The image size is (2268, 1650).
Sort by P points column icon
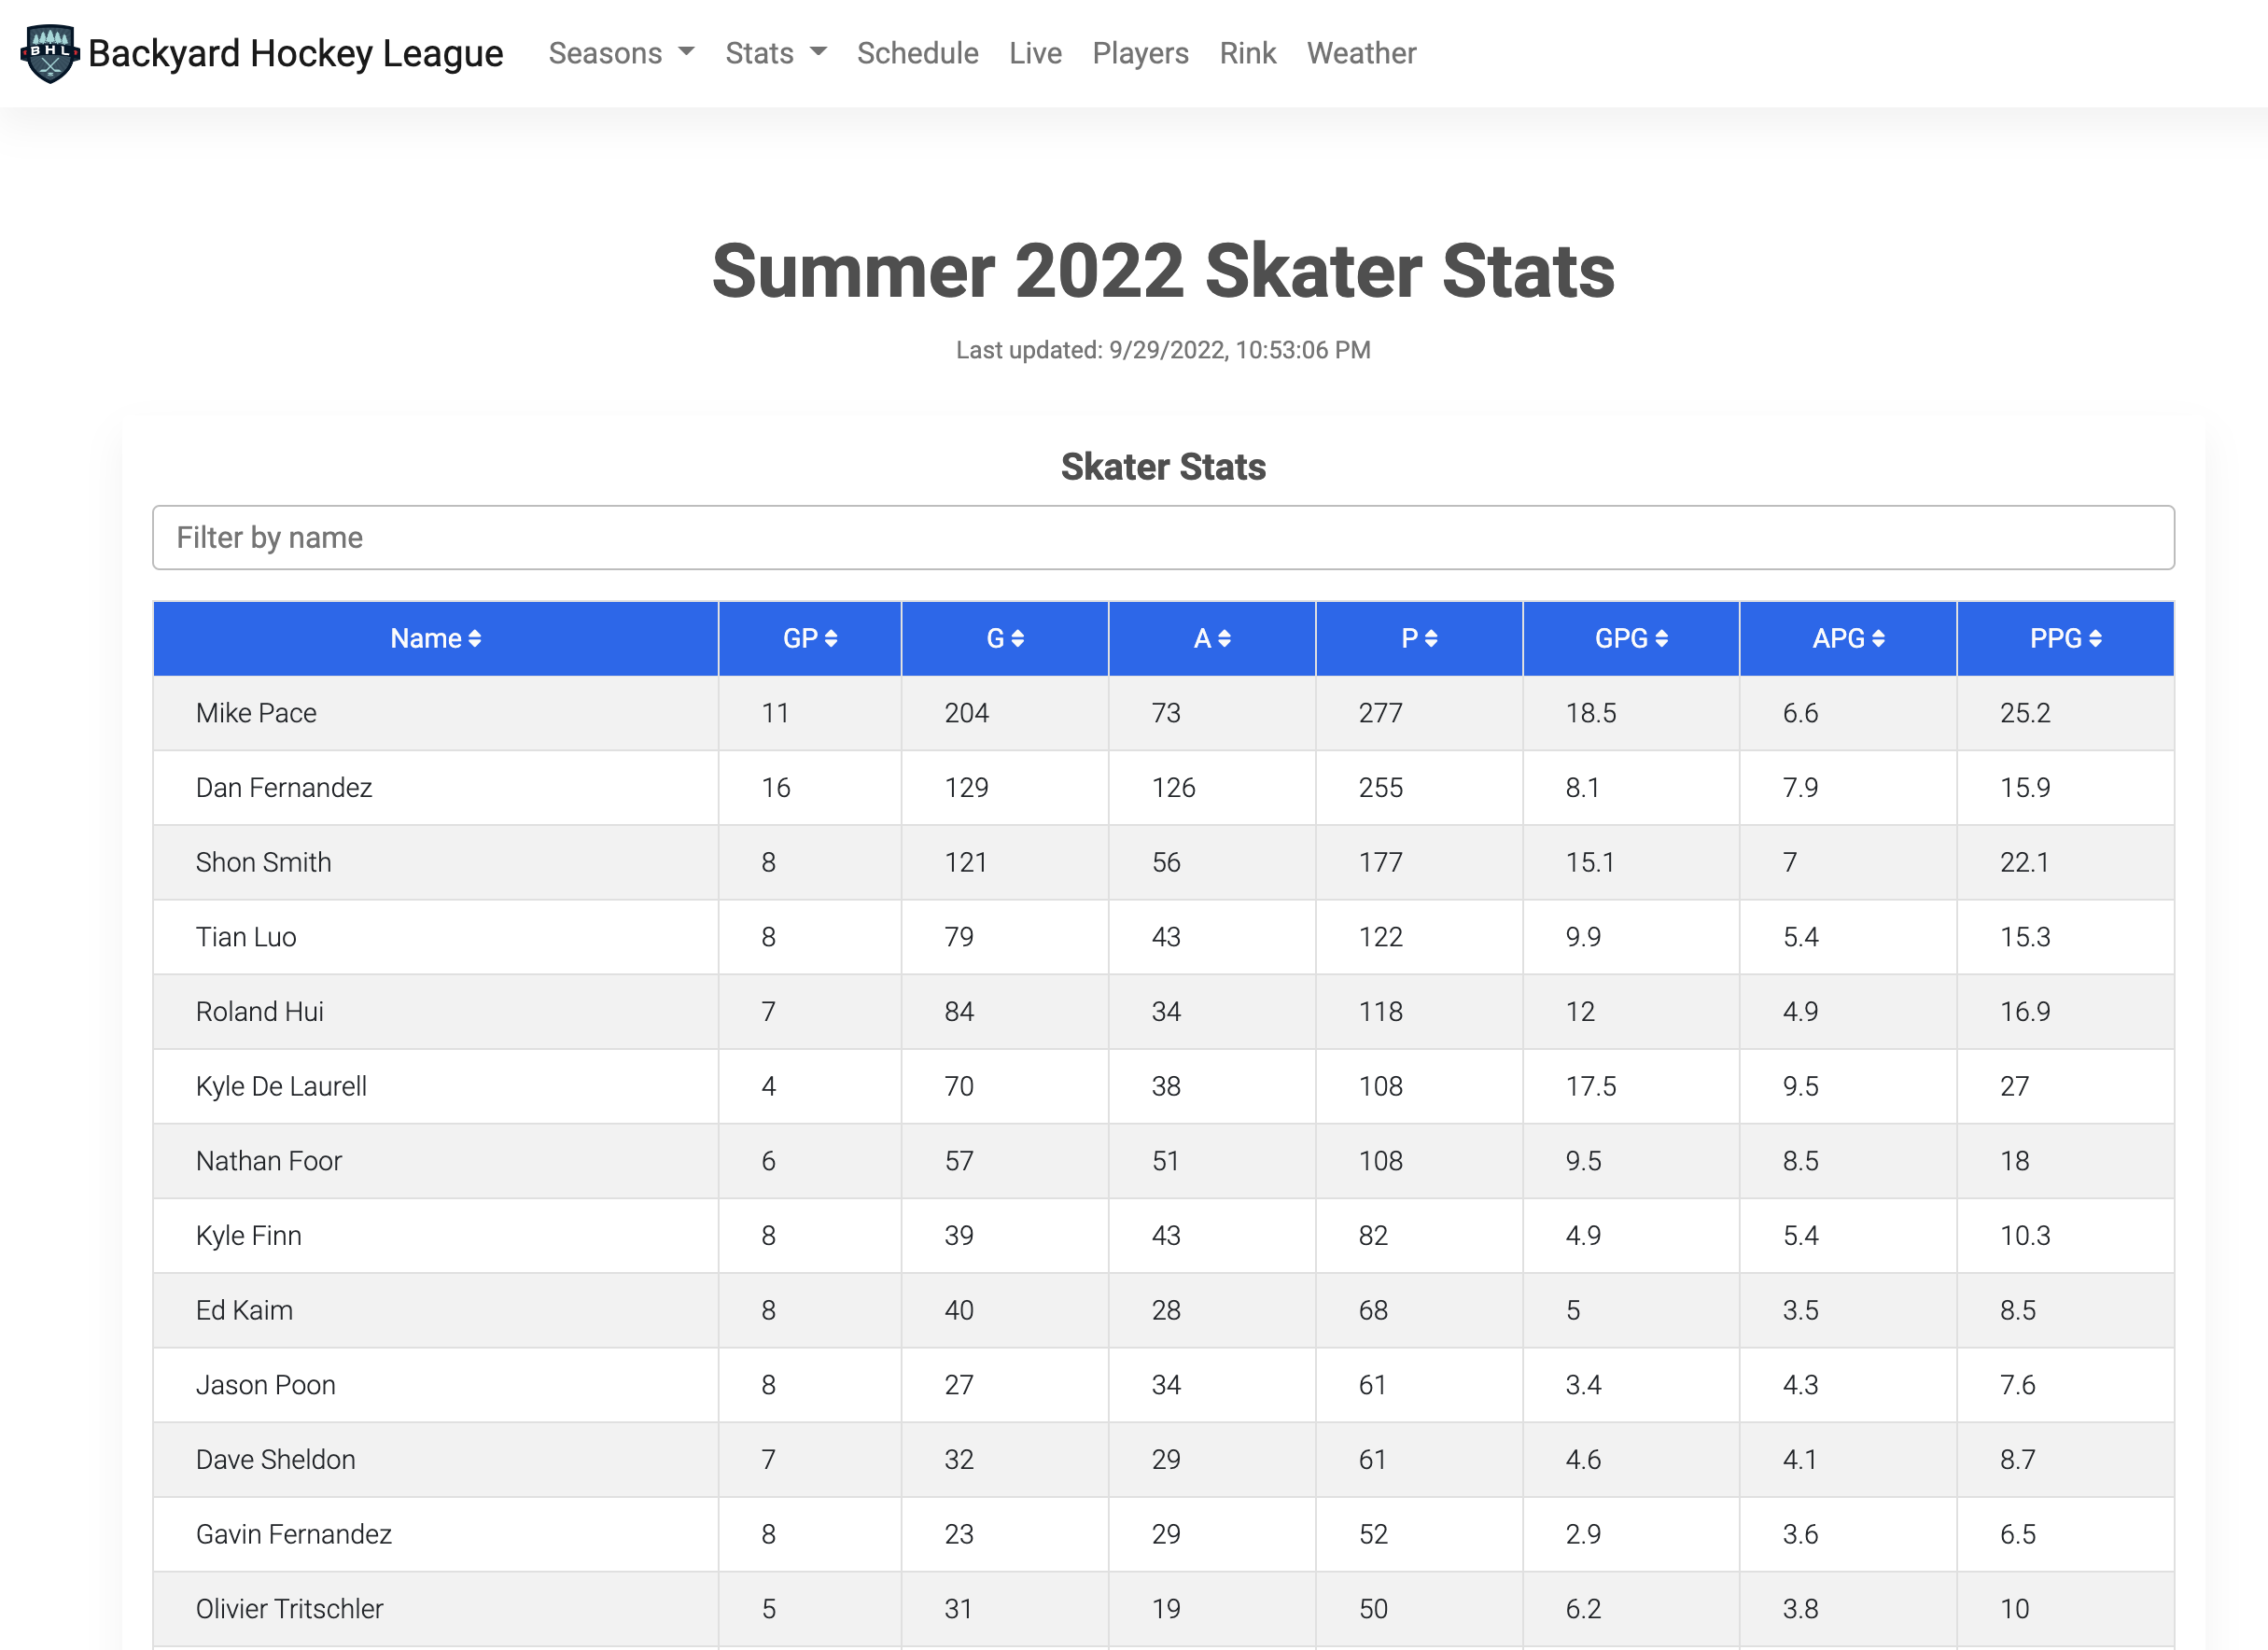(x=1431, y=639)
